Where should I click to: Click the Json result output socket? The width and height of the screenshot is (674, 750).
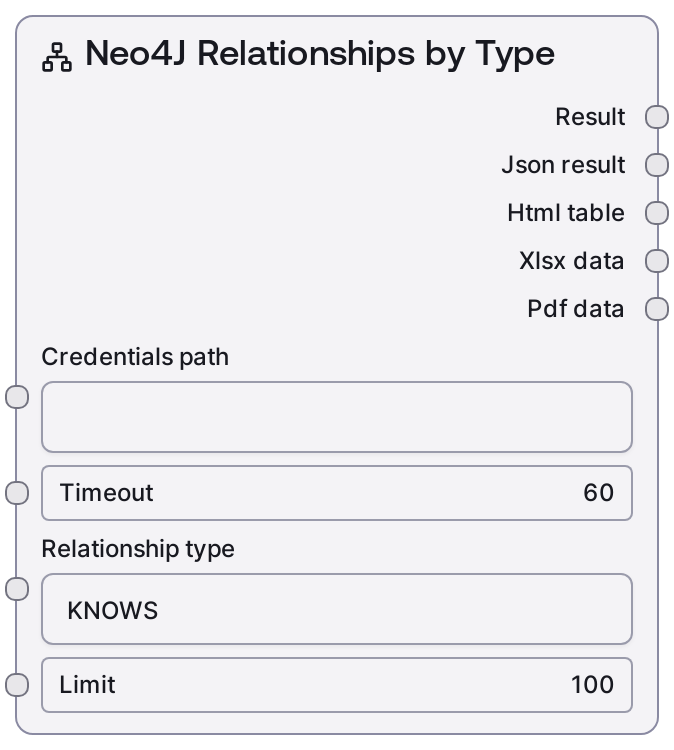(656, 165)
